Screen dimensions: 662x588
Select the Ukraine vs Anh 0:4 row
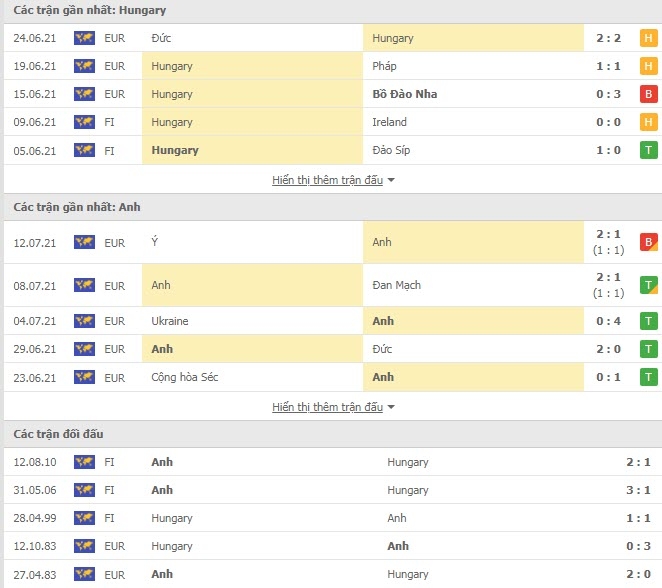point(333,321)
